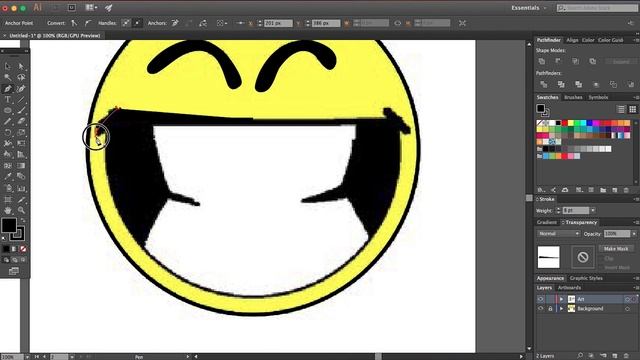Viewport: 640px width, 360px height.
Task: Select the Magic Wand tool
Action: click(x=8, y=77)
